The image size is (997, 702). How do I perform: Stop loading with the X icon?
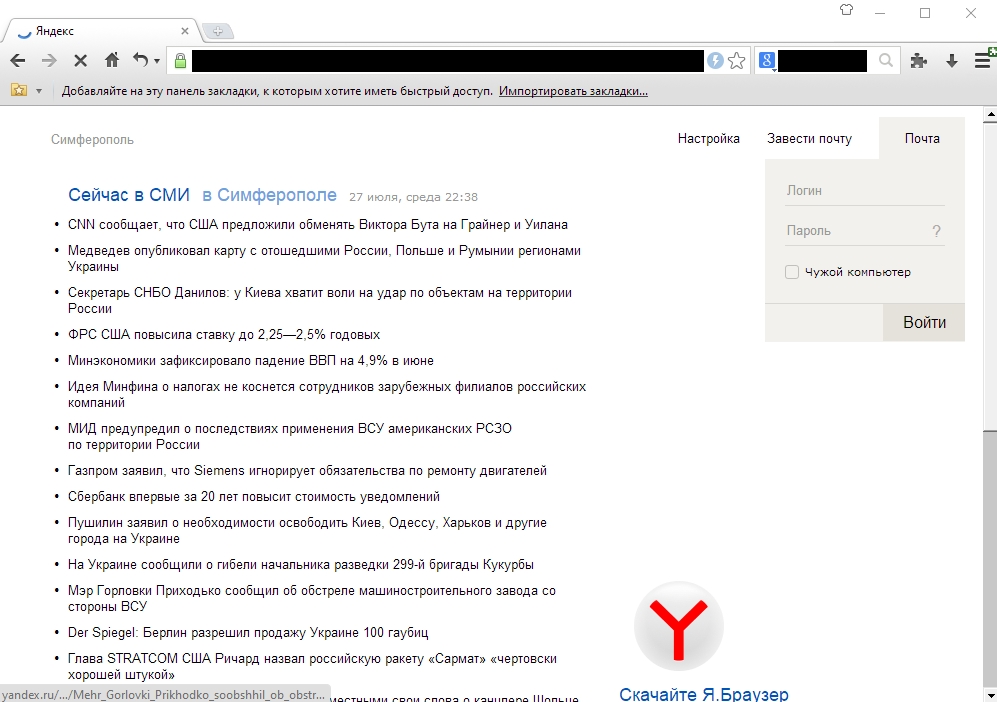click(x=80, y=61)
